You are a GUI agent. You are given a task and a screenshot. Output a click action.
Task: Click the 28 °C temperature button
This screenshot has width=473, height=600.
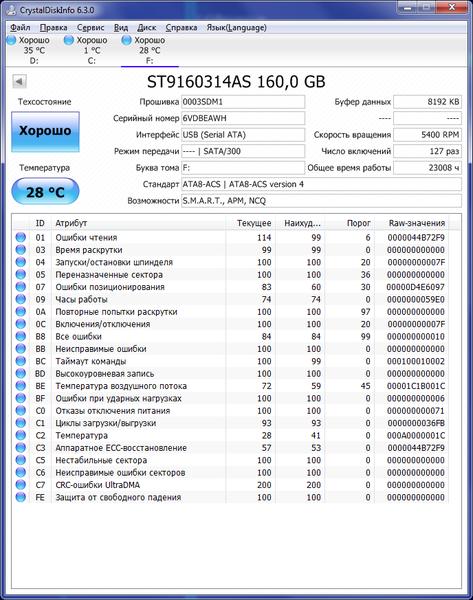click(x=46, y=191)
